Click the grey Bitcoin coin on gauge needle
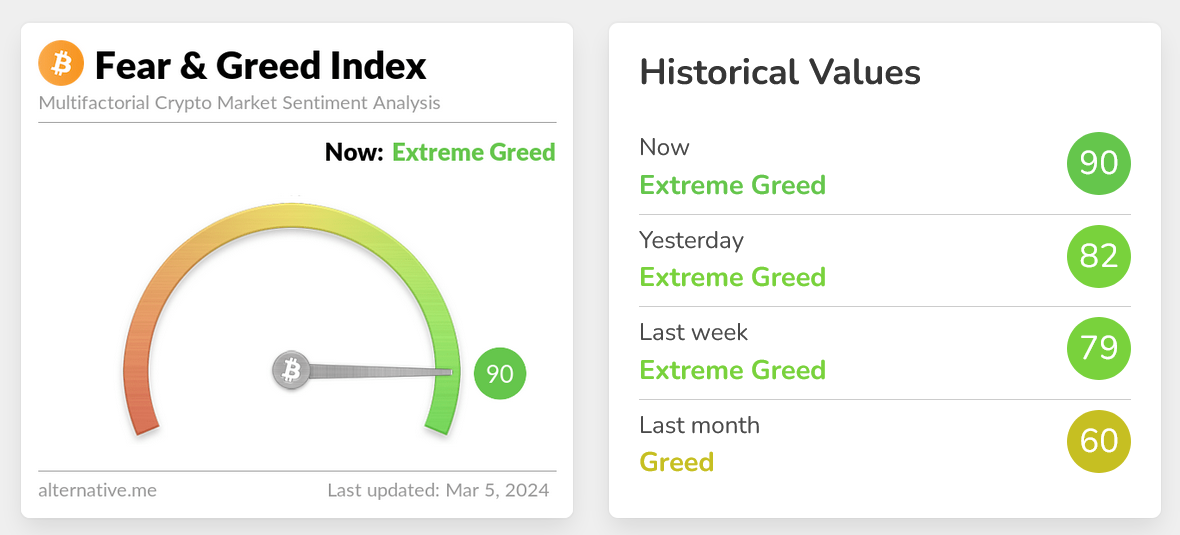The width and height of the screenshot is (1180, 535). click(291, 370)
